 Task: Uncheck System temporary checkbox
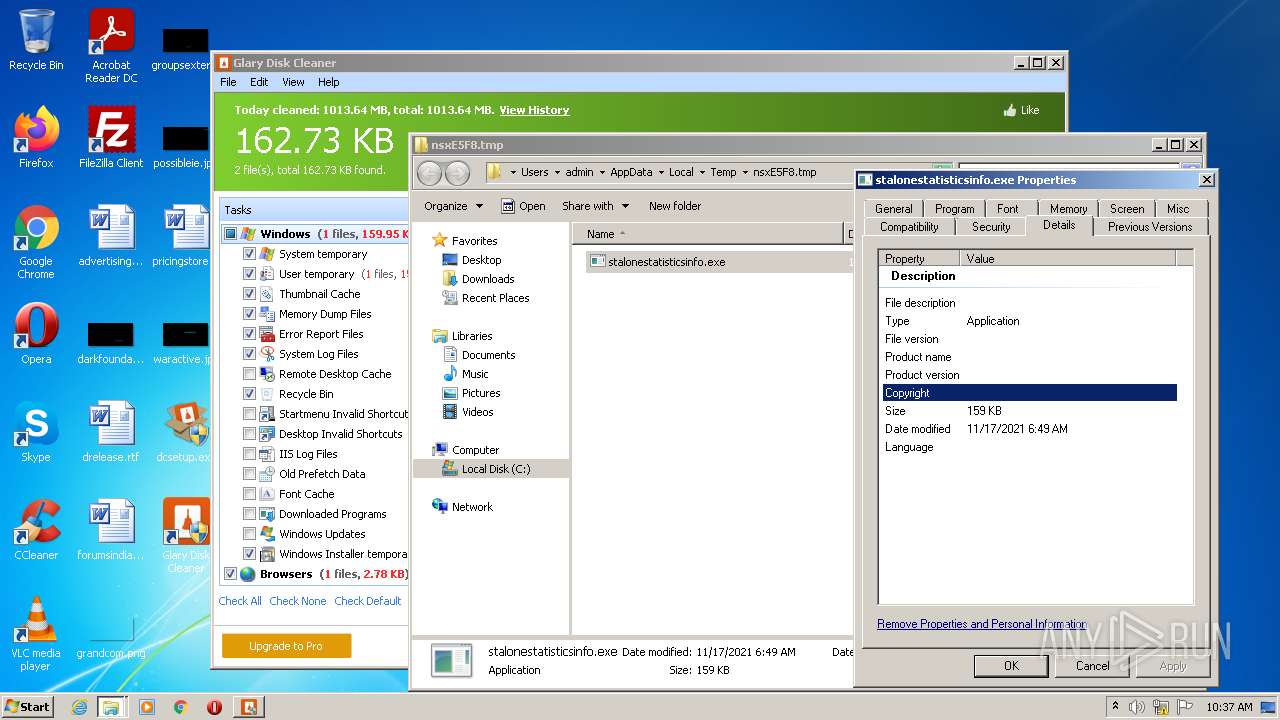tap(249, 254)
